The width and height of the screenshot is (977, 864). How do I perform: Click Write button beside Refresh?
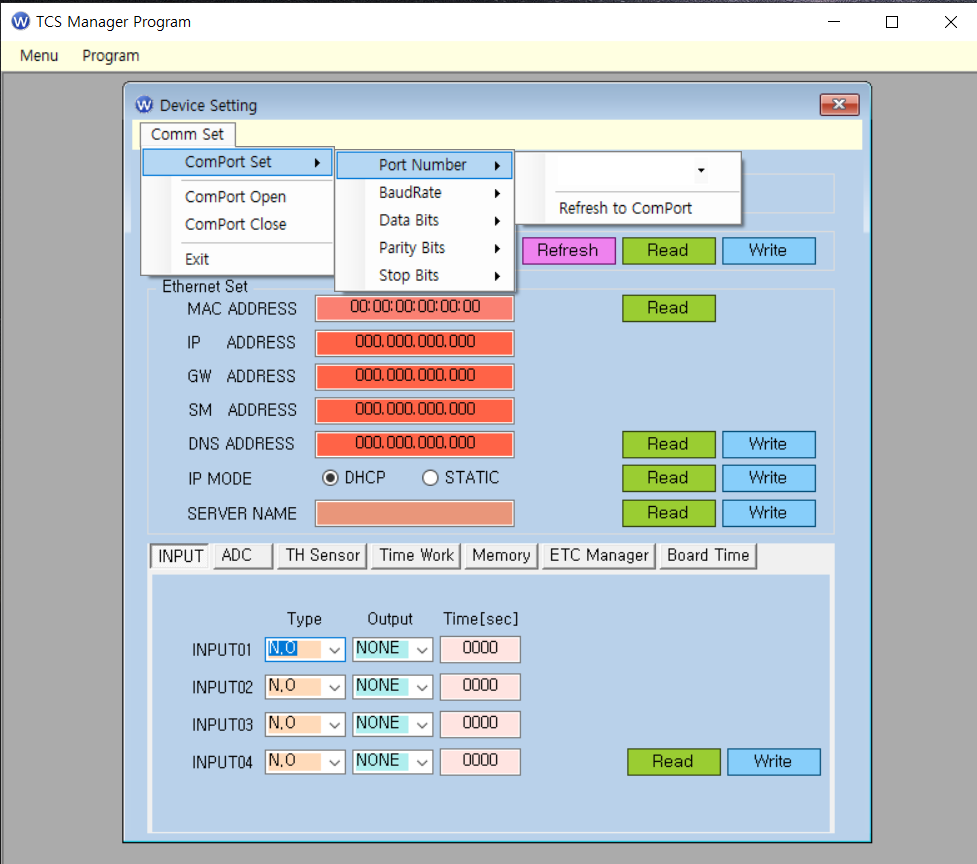[x=769, y=250]
